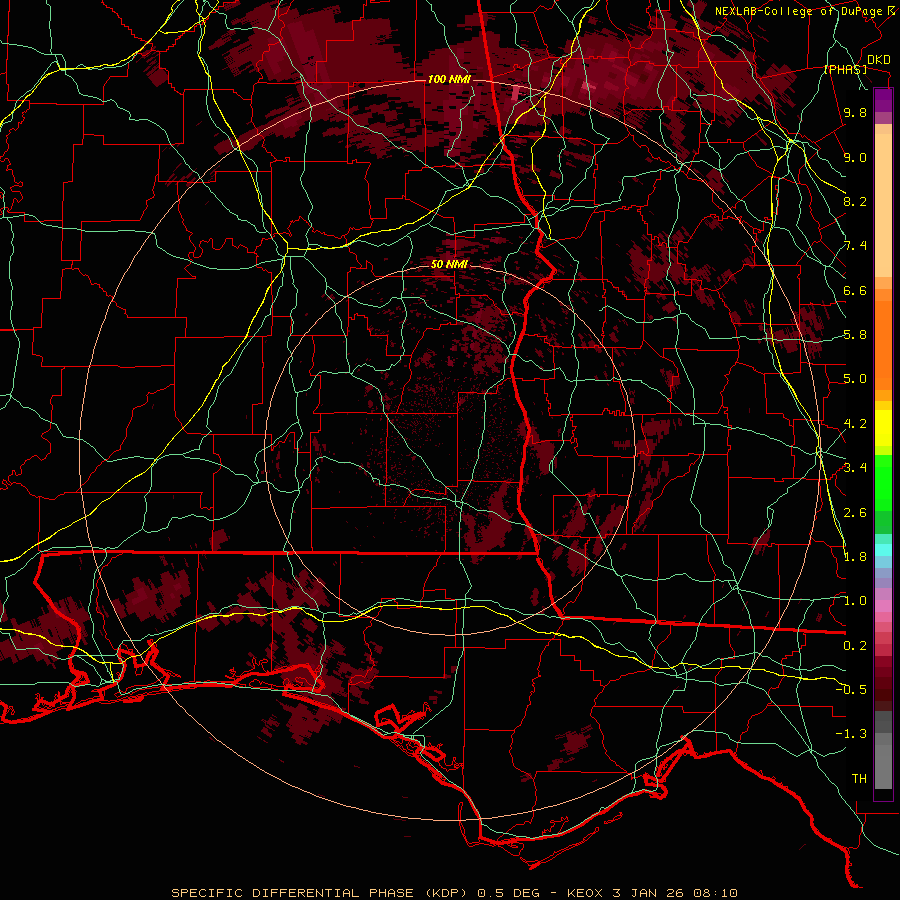
Task: Click the TH scale label
Action: pyautogui.click(x=859, y=779)
